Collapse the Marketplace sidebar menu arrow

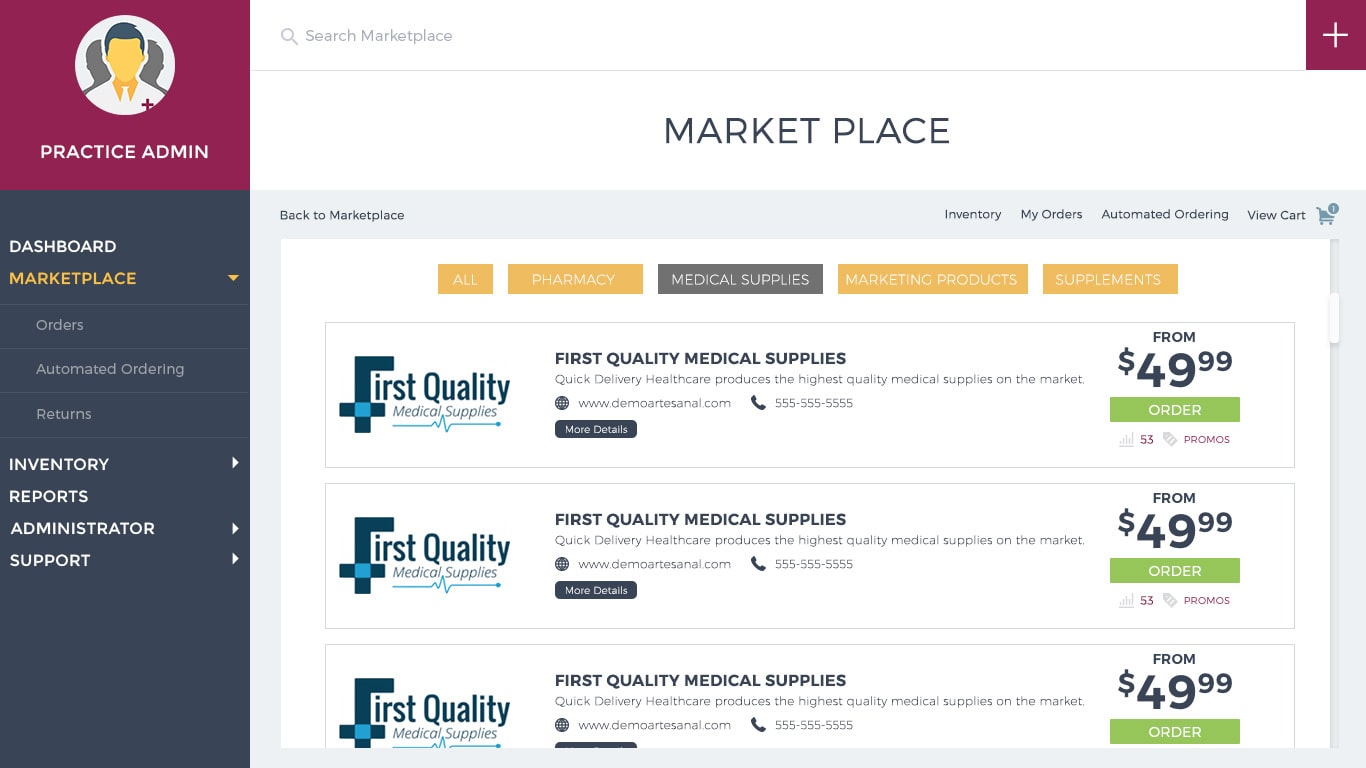(x=233, y=278)
